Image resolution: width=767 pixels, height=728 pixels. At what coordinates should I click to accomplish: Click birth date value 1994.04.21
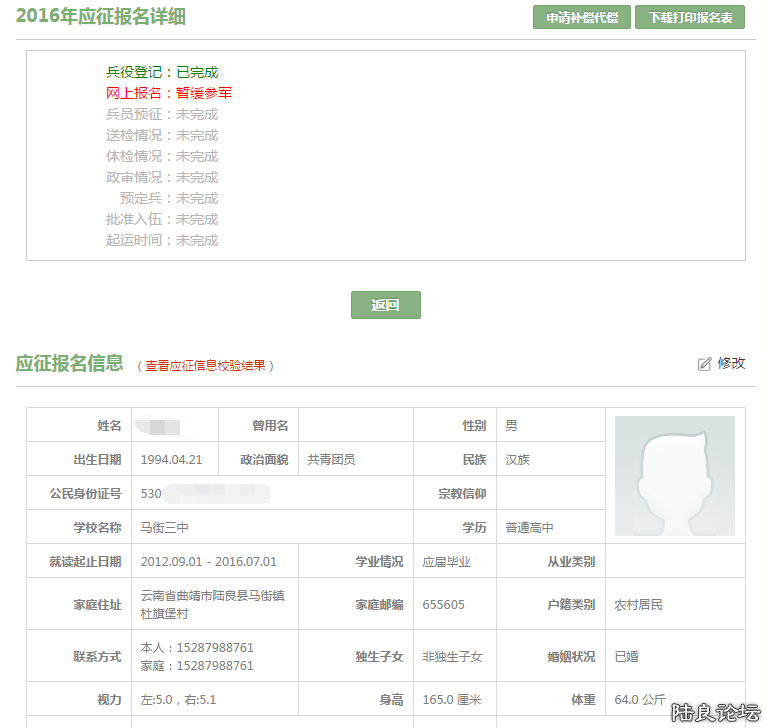(171, 459)
